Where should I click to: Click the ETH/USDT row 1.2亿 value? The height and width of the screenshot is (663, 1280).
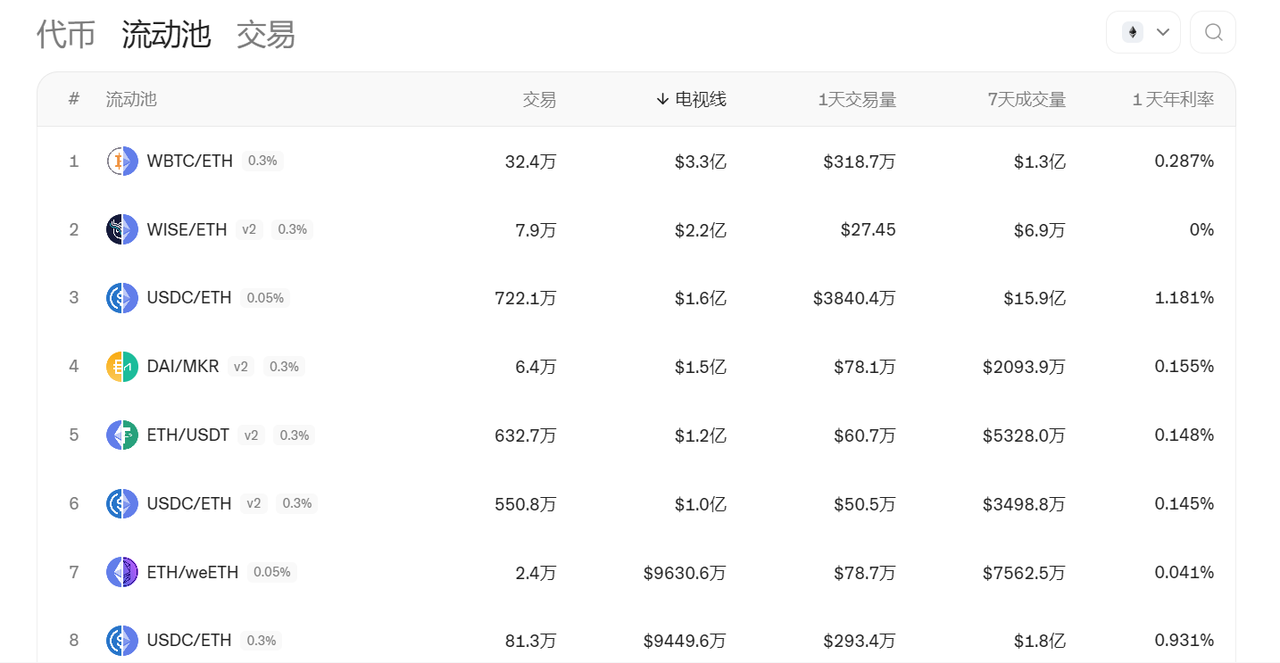click(700, 435)
